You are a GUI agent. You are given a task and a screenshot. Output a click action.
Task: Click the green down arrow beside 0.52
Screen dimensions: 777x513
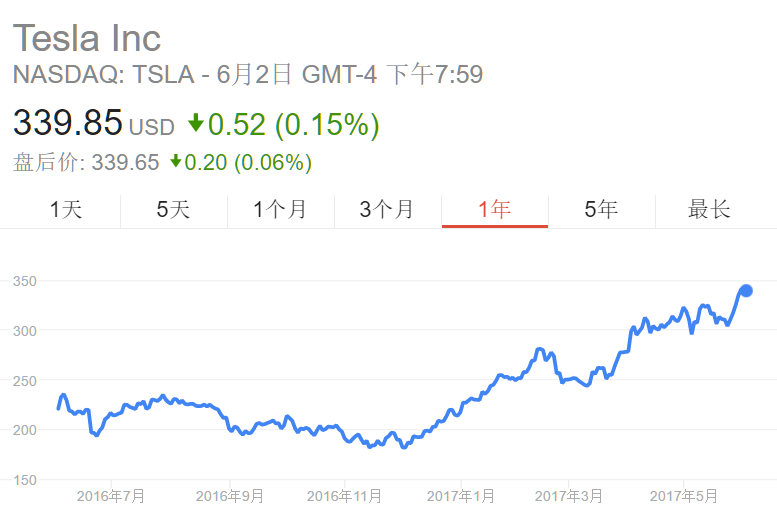(196, 122)
